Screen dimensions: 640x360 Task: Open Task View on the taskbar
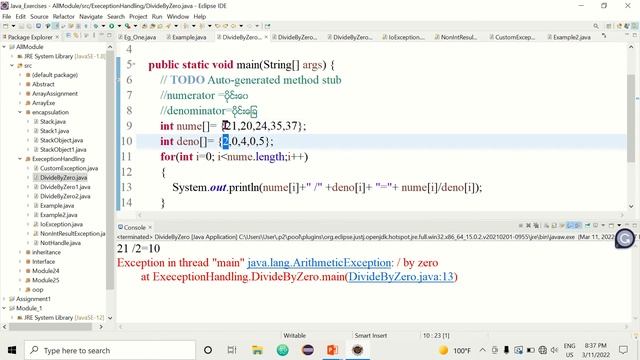click(x=232, y=350)
